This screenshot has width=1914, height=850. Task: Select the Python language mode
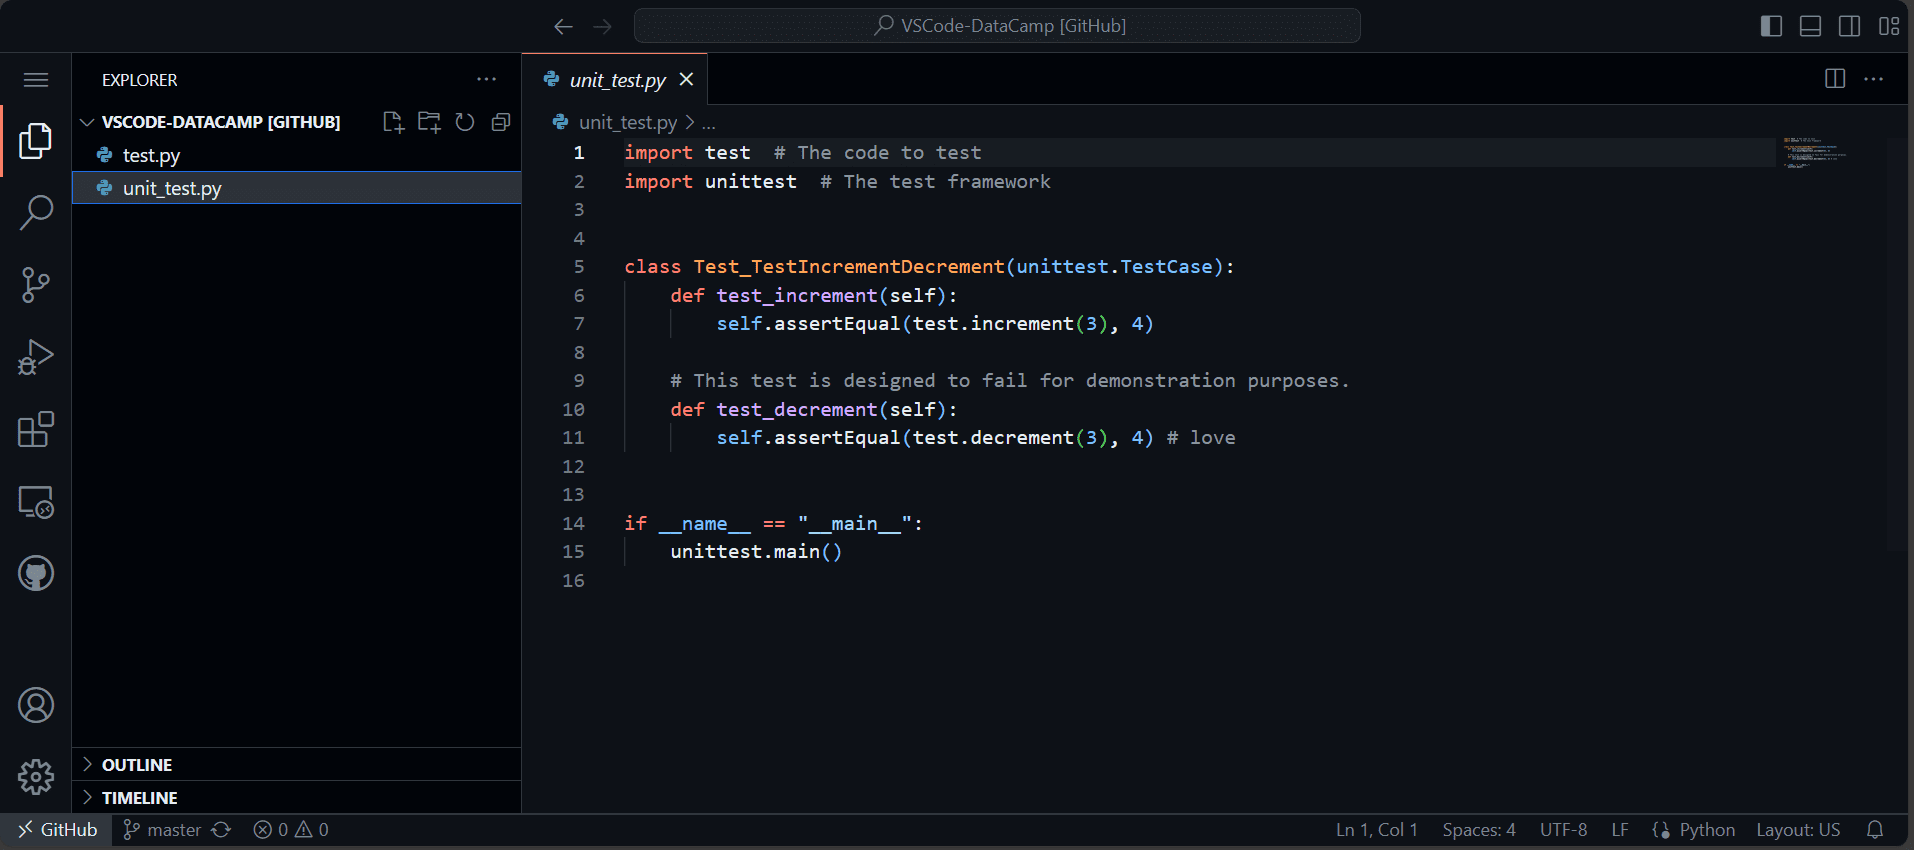pos(1707,830)
